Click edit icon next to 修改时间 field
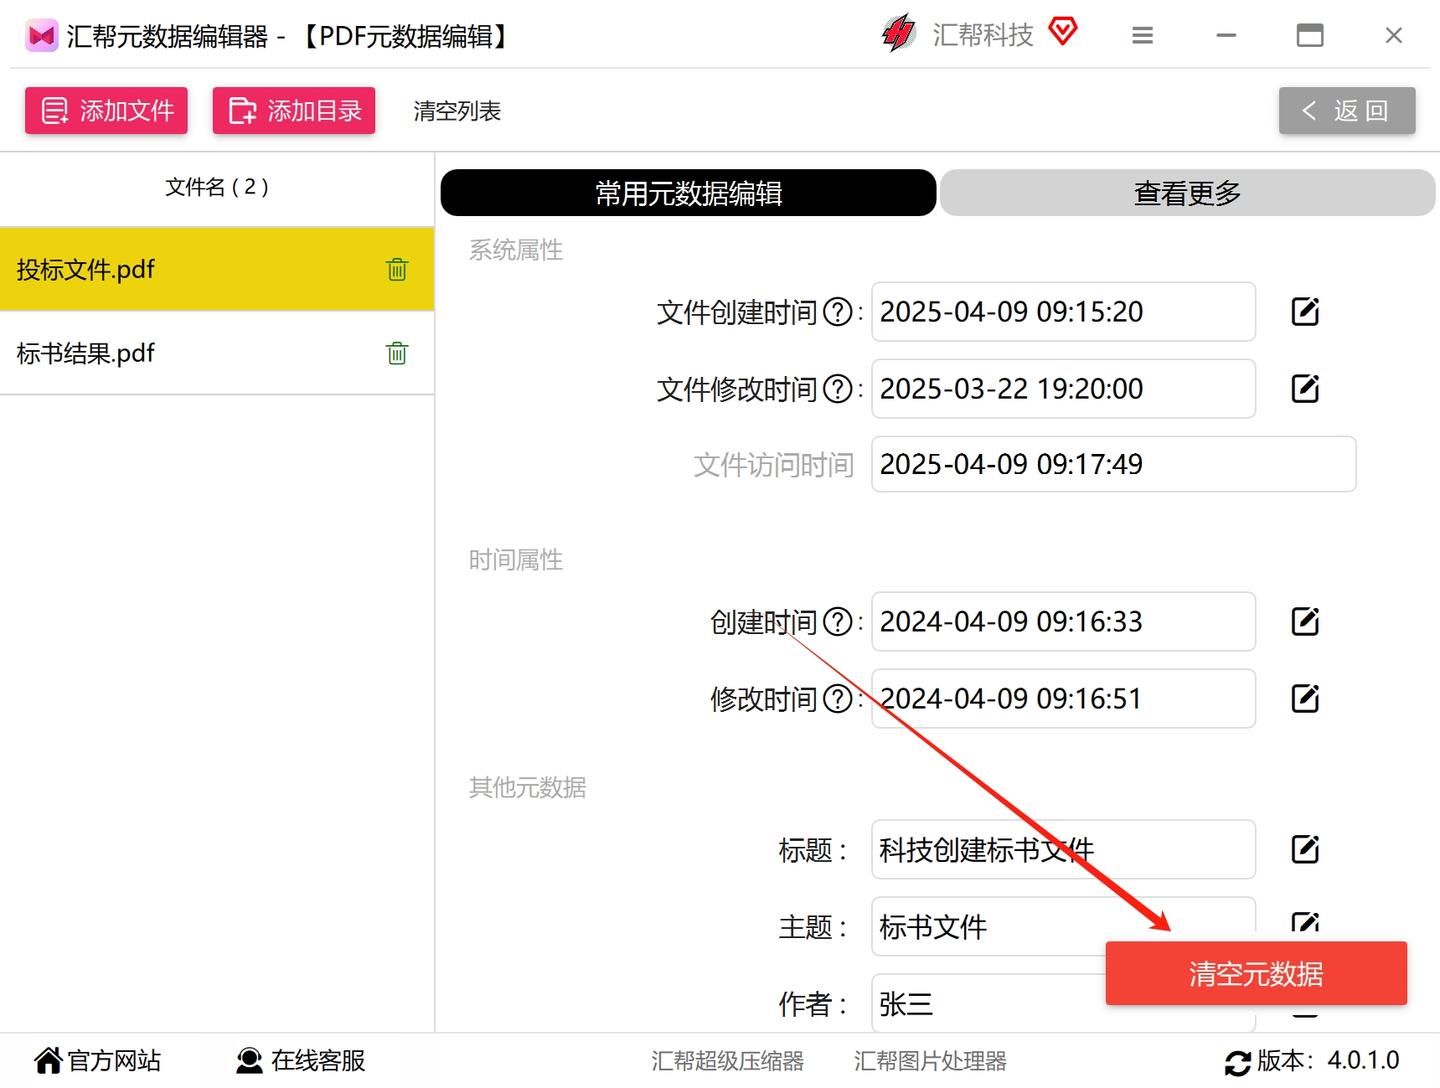1440x1088 pixels. pos(1305,699)
